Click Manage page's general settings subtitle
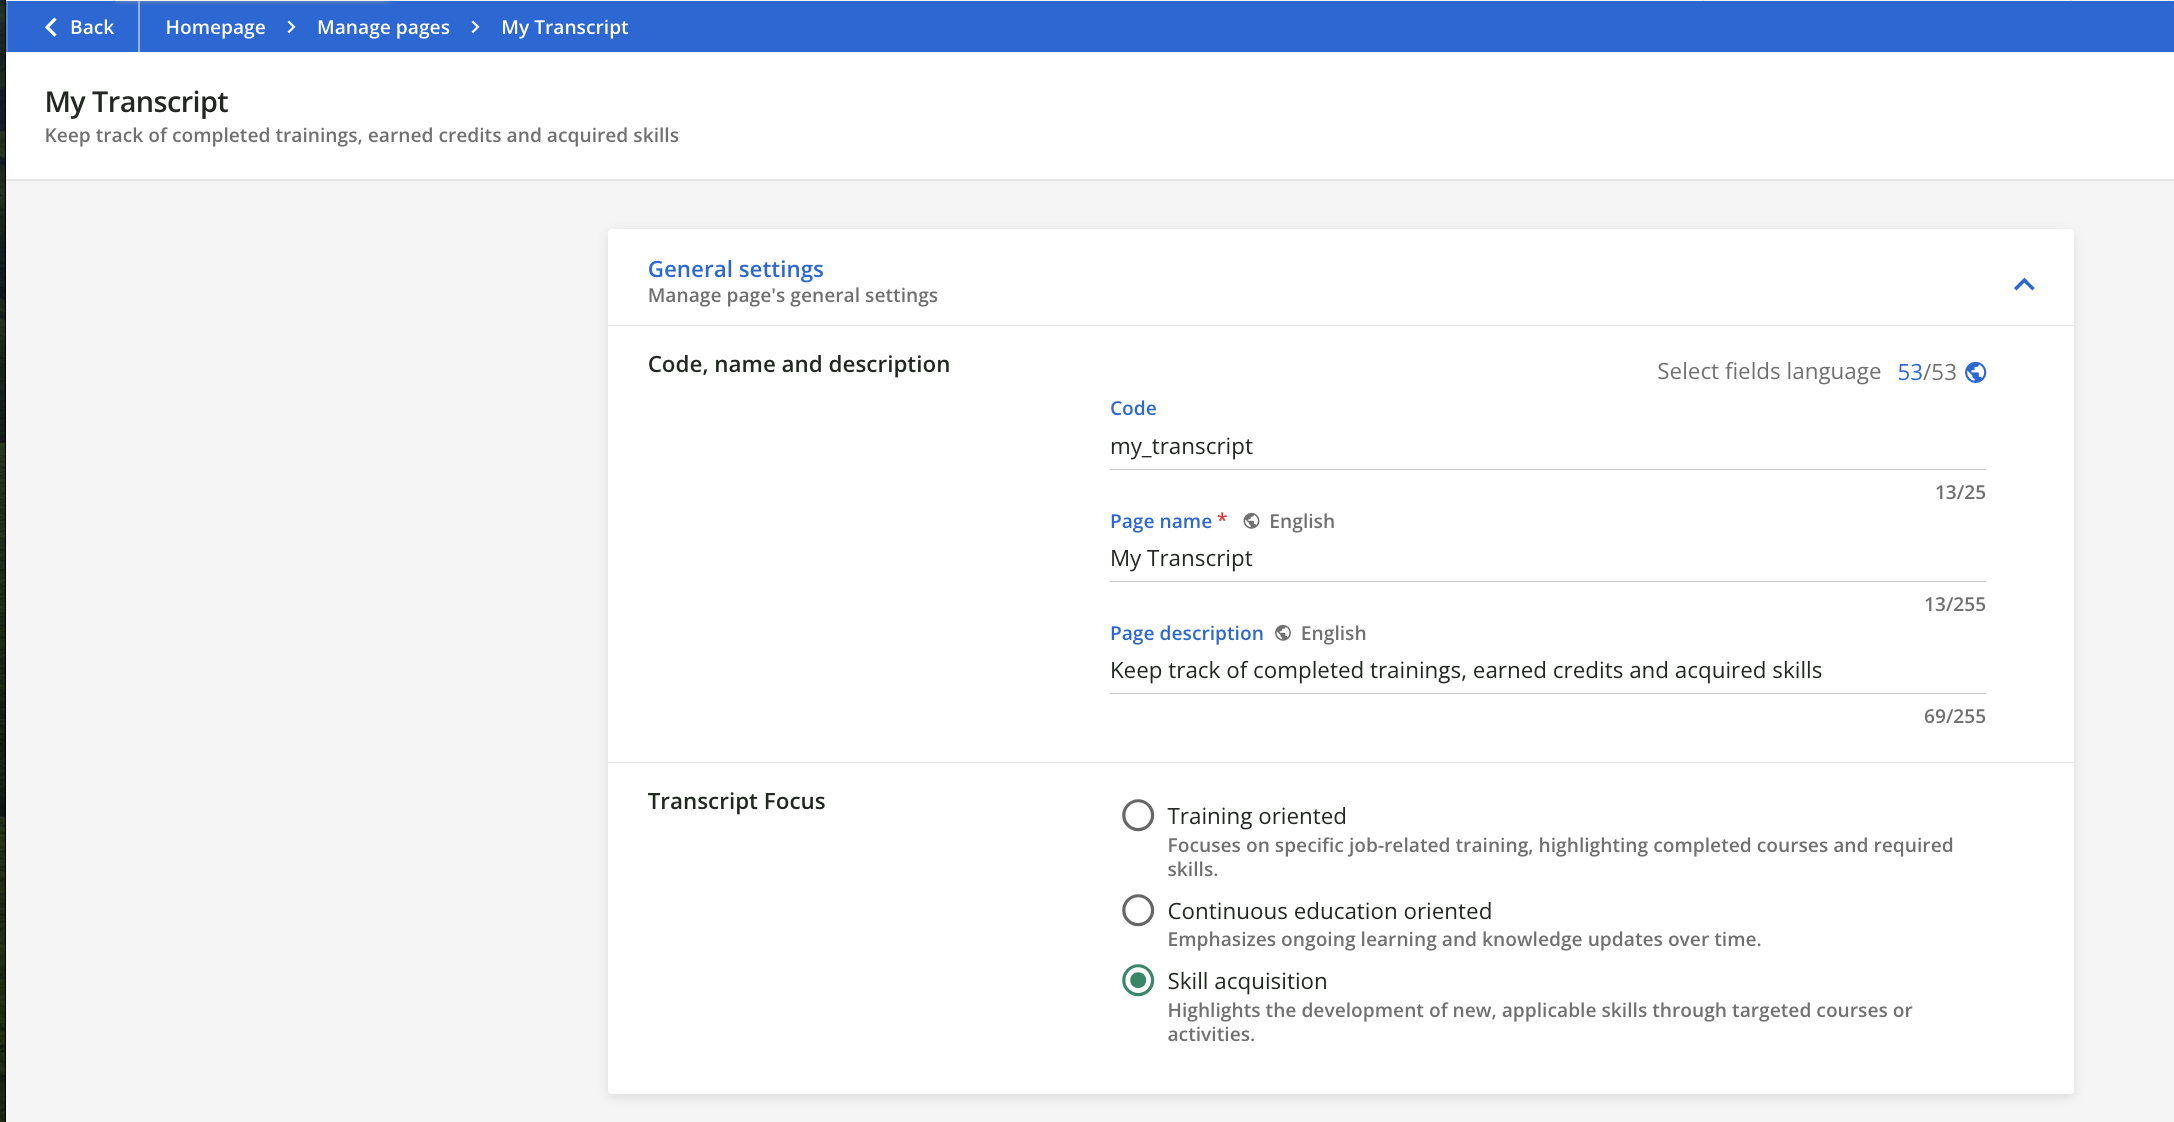The width and height of the screenshot is (2174, 1122). click(792, 295)
